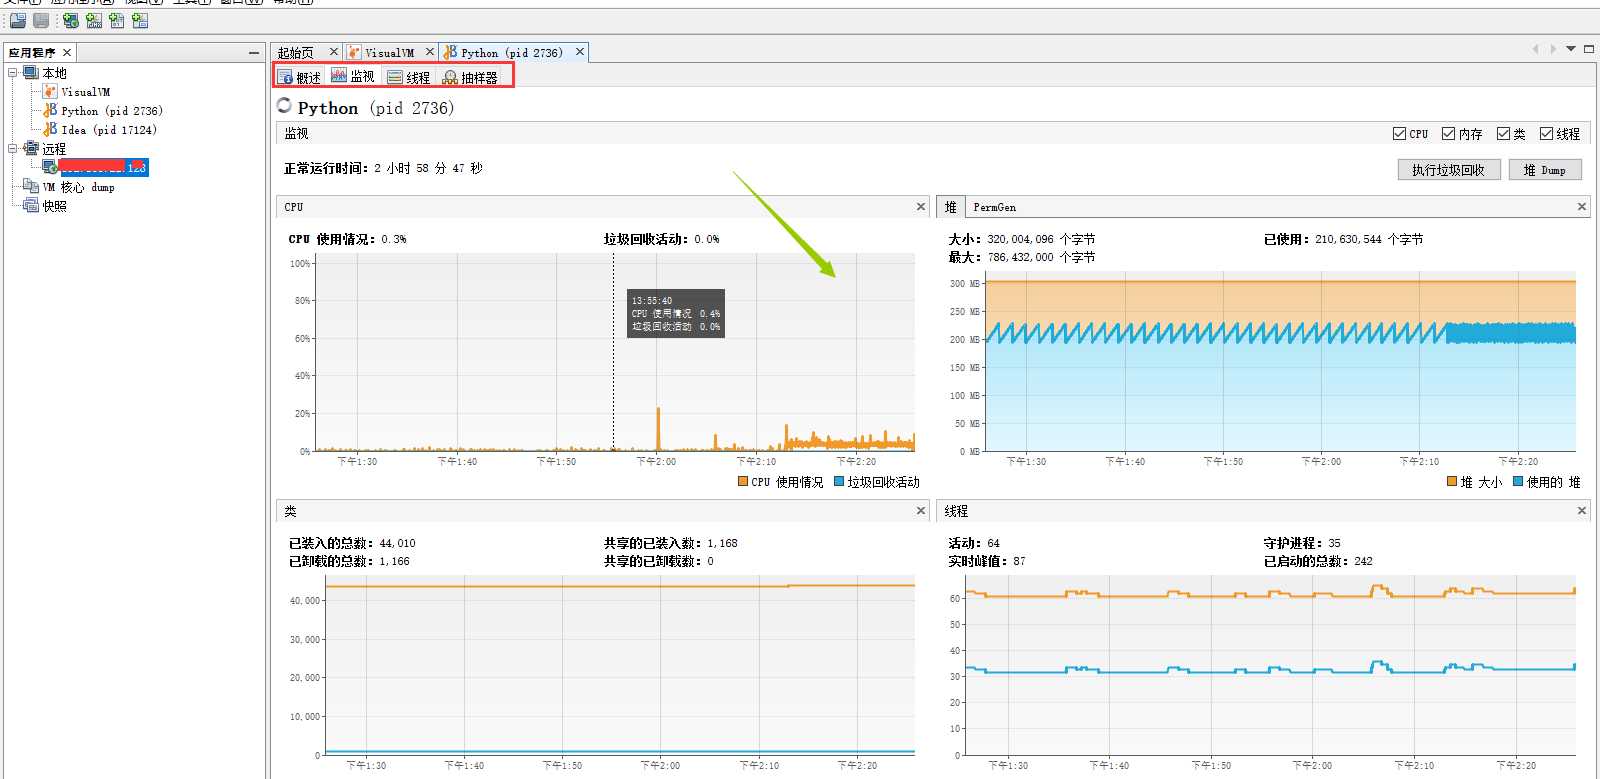The height and width of the screenshot is (779, 1600).
Task: Select the highlighted remote host entry ending 123
Action: [x=104, y=167]
